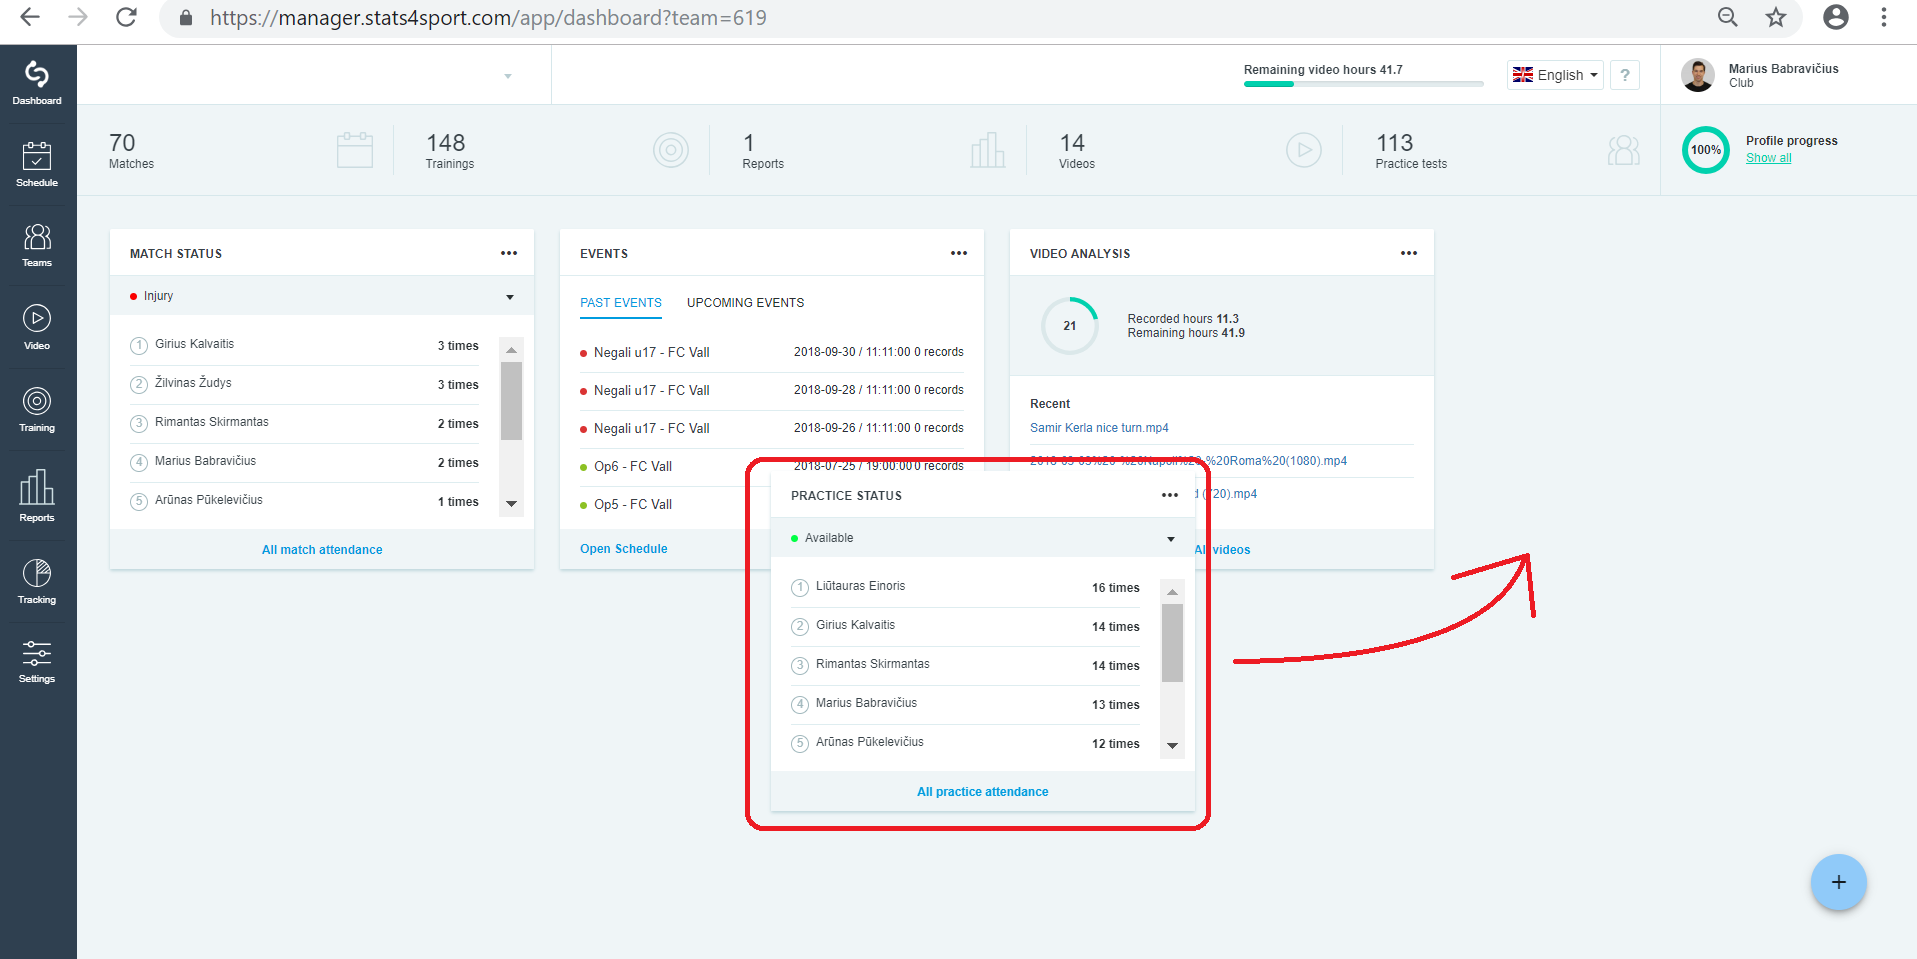Open the Settings sidebar icon

37,662
